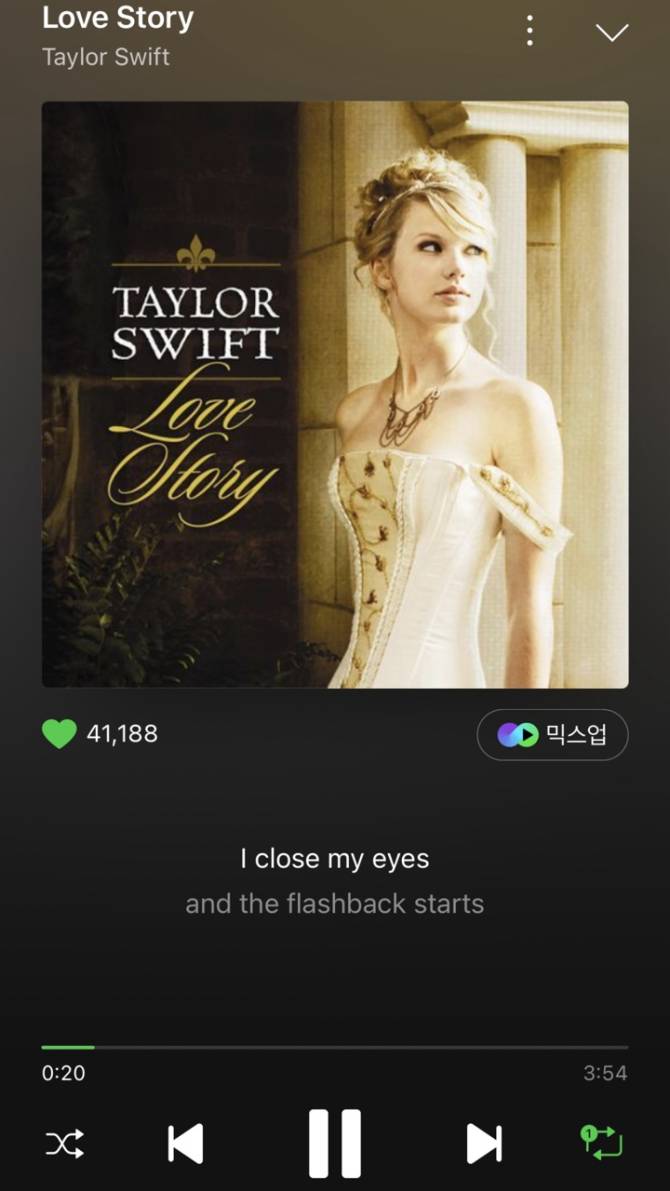Tap the 3:54 total duration label

coord(605,1073)
